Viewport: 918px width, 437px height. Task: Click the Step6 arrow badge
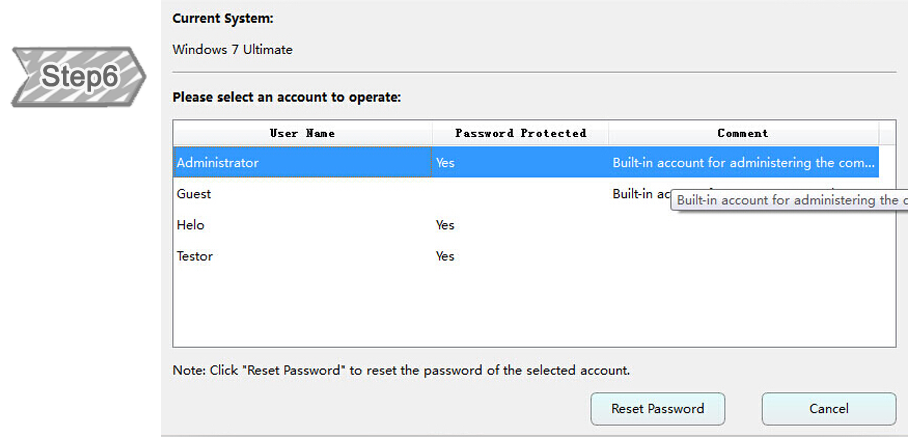click(x=79, y=76)
